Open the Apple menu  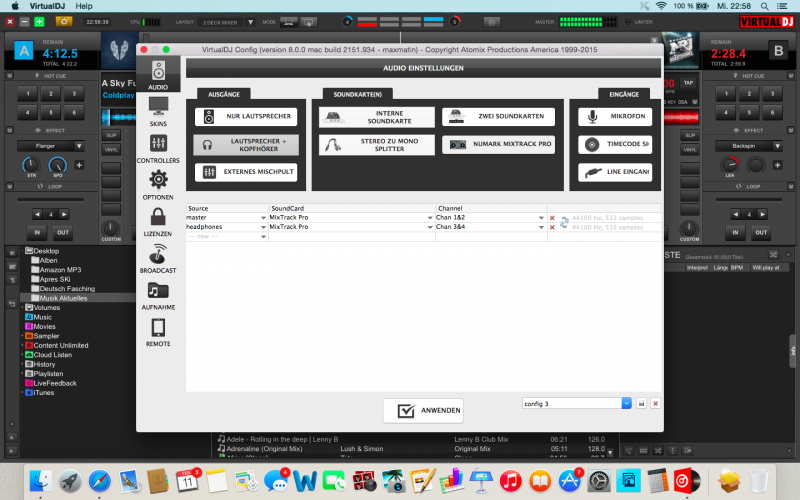tap(15, 6)
